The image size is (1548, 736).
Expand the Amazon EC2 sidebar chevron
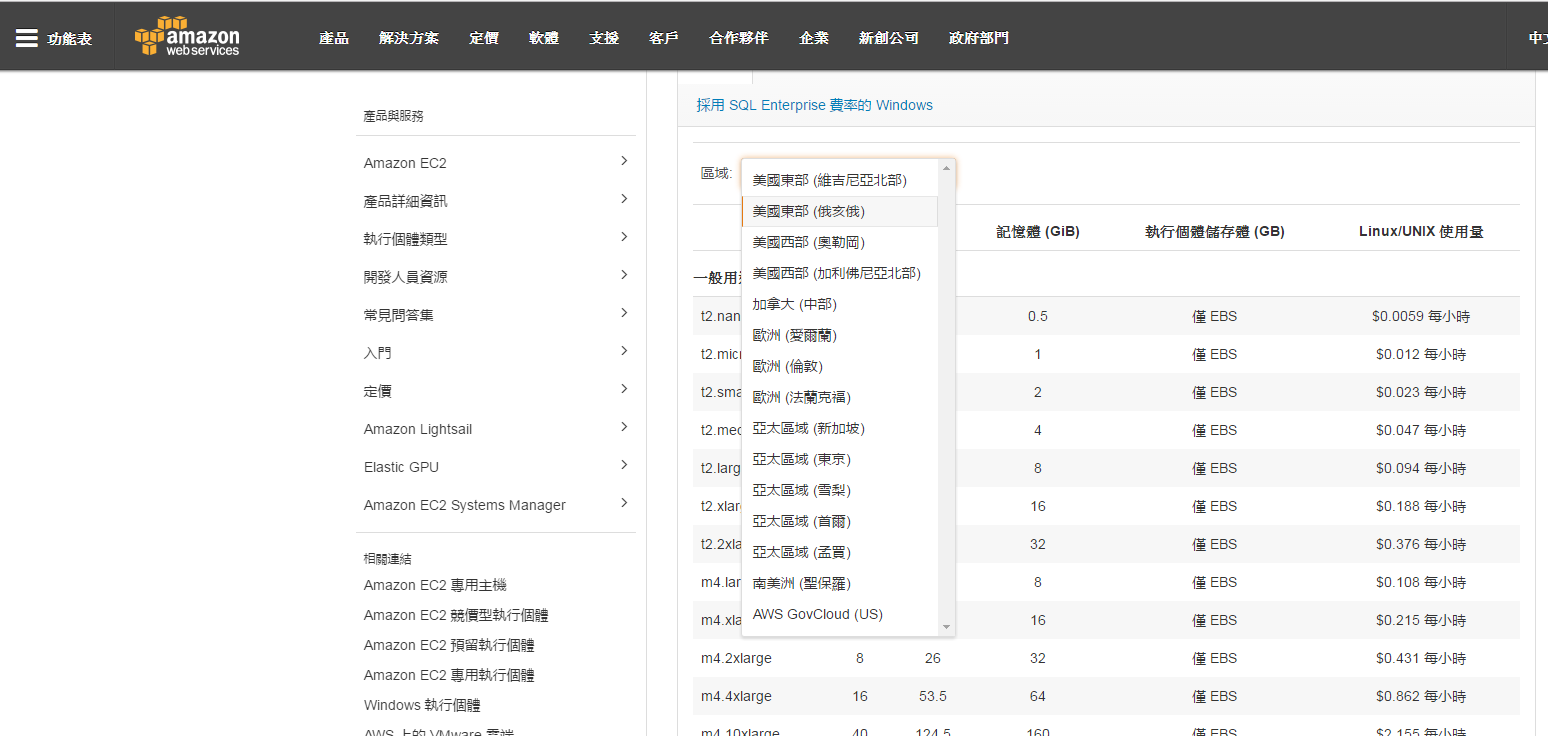coord(624,161)
